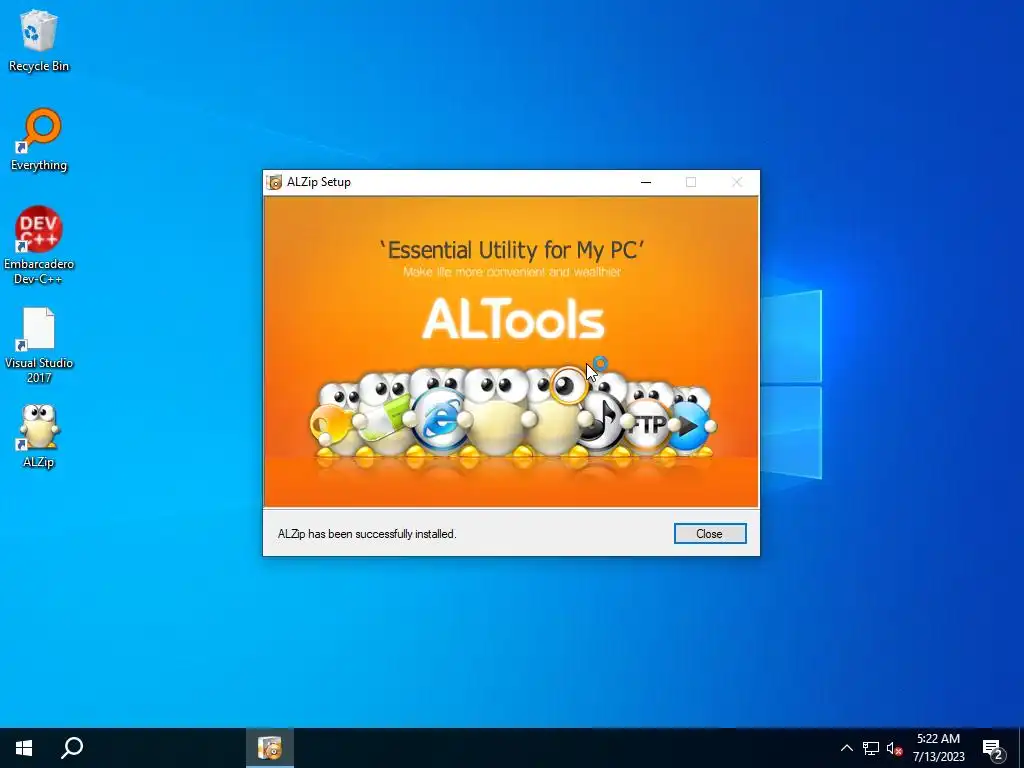Image resolution: width=1024 pixels, height=768 pixels.
Task: Open the Windows Start menu
Action: tap(24, 748)
